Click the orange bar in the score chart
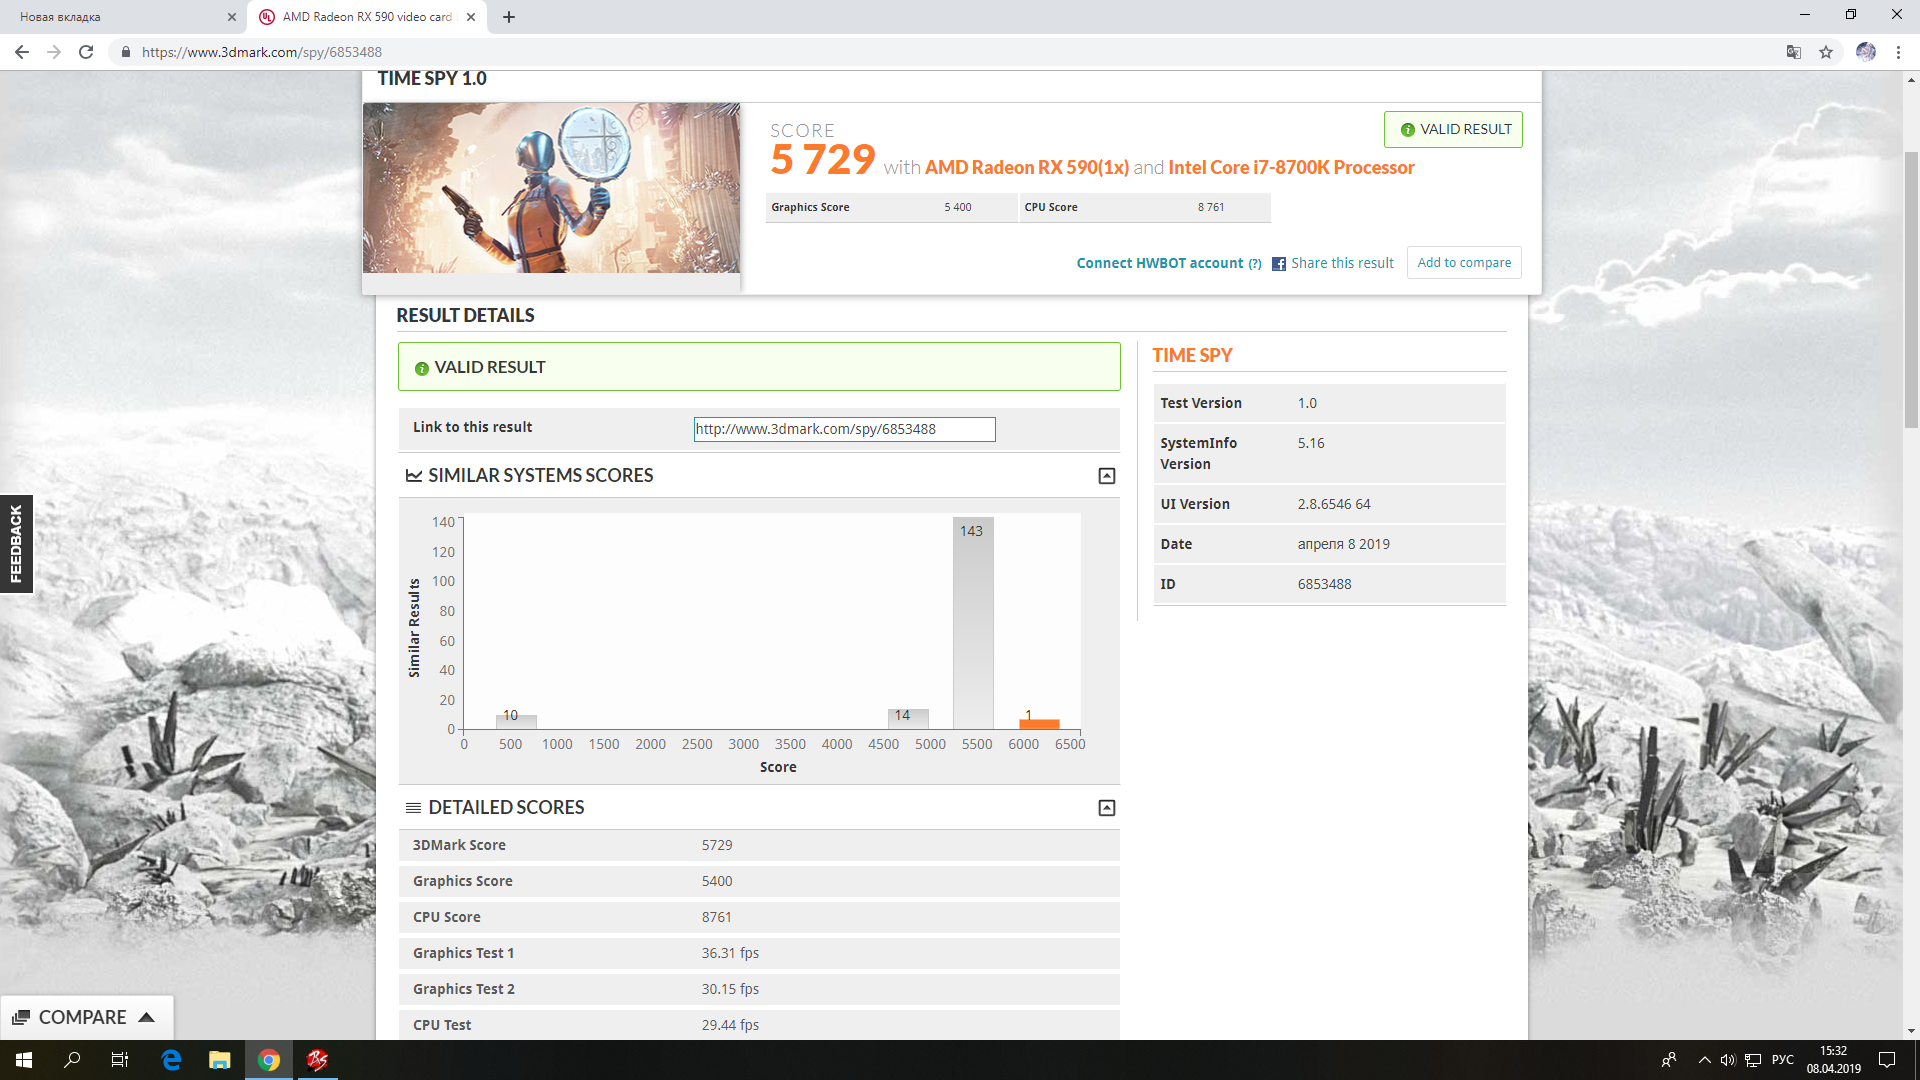1920x1080 pixels. (x=1039, y=724)
